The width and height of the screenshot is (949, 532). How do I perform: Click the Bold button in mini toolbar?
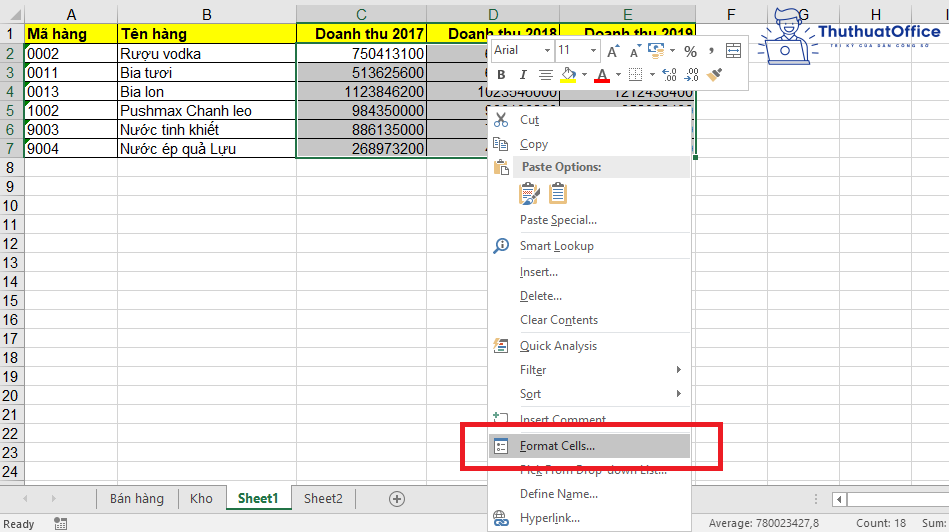pos(501,75)
